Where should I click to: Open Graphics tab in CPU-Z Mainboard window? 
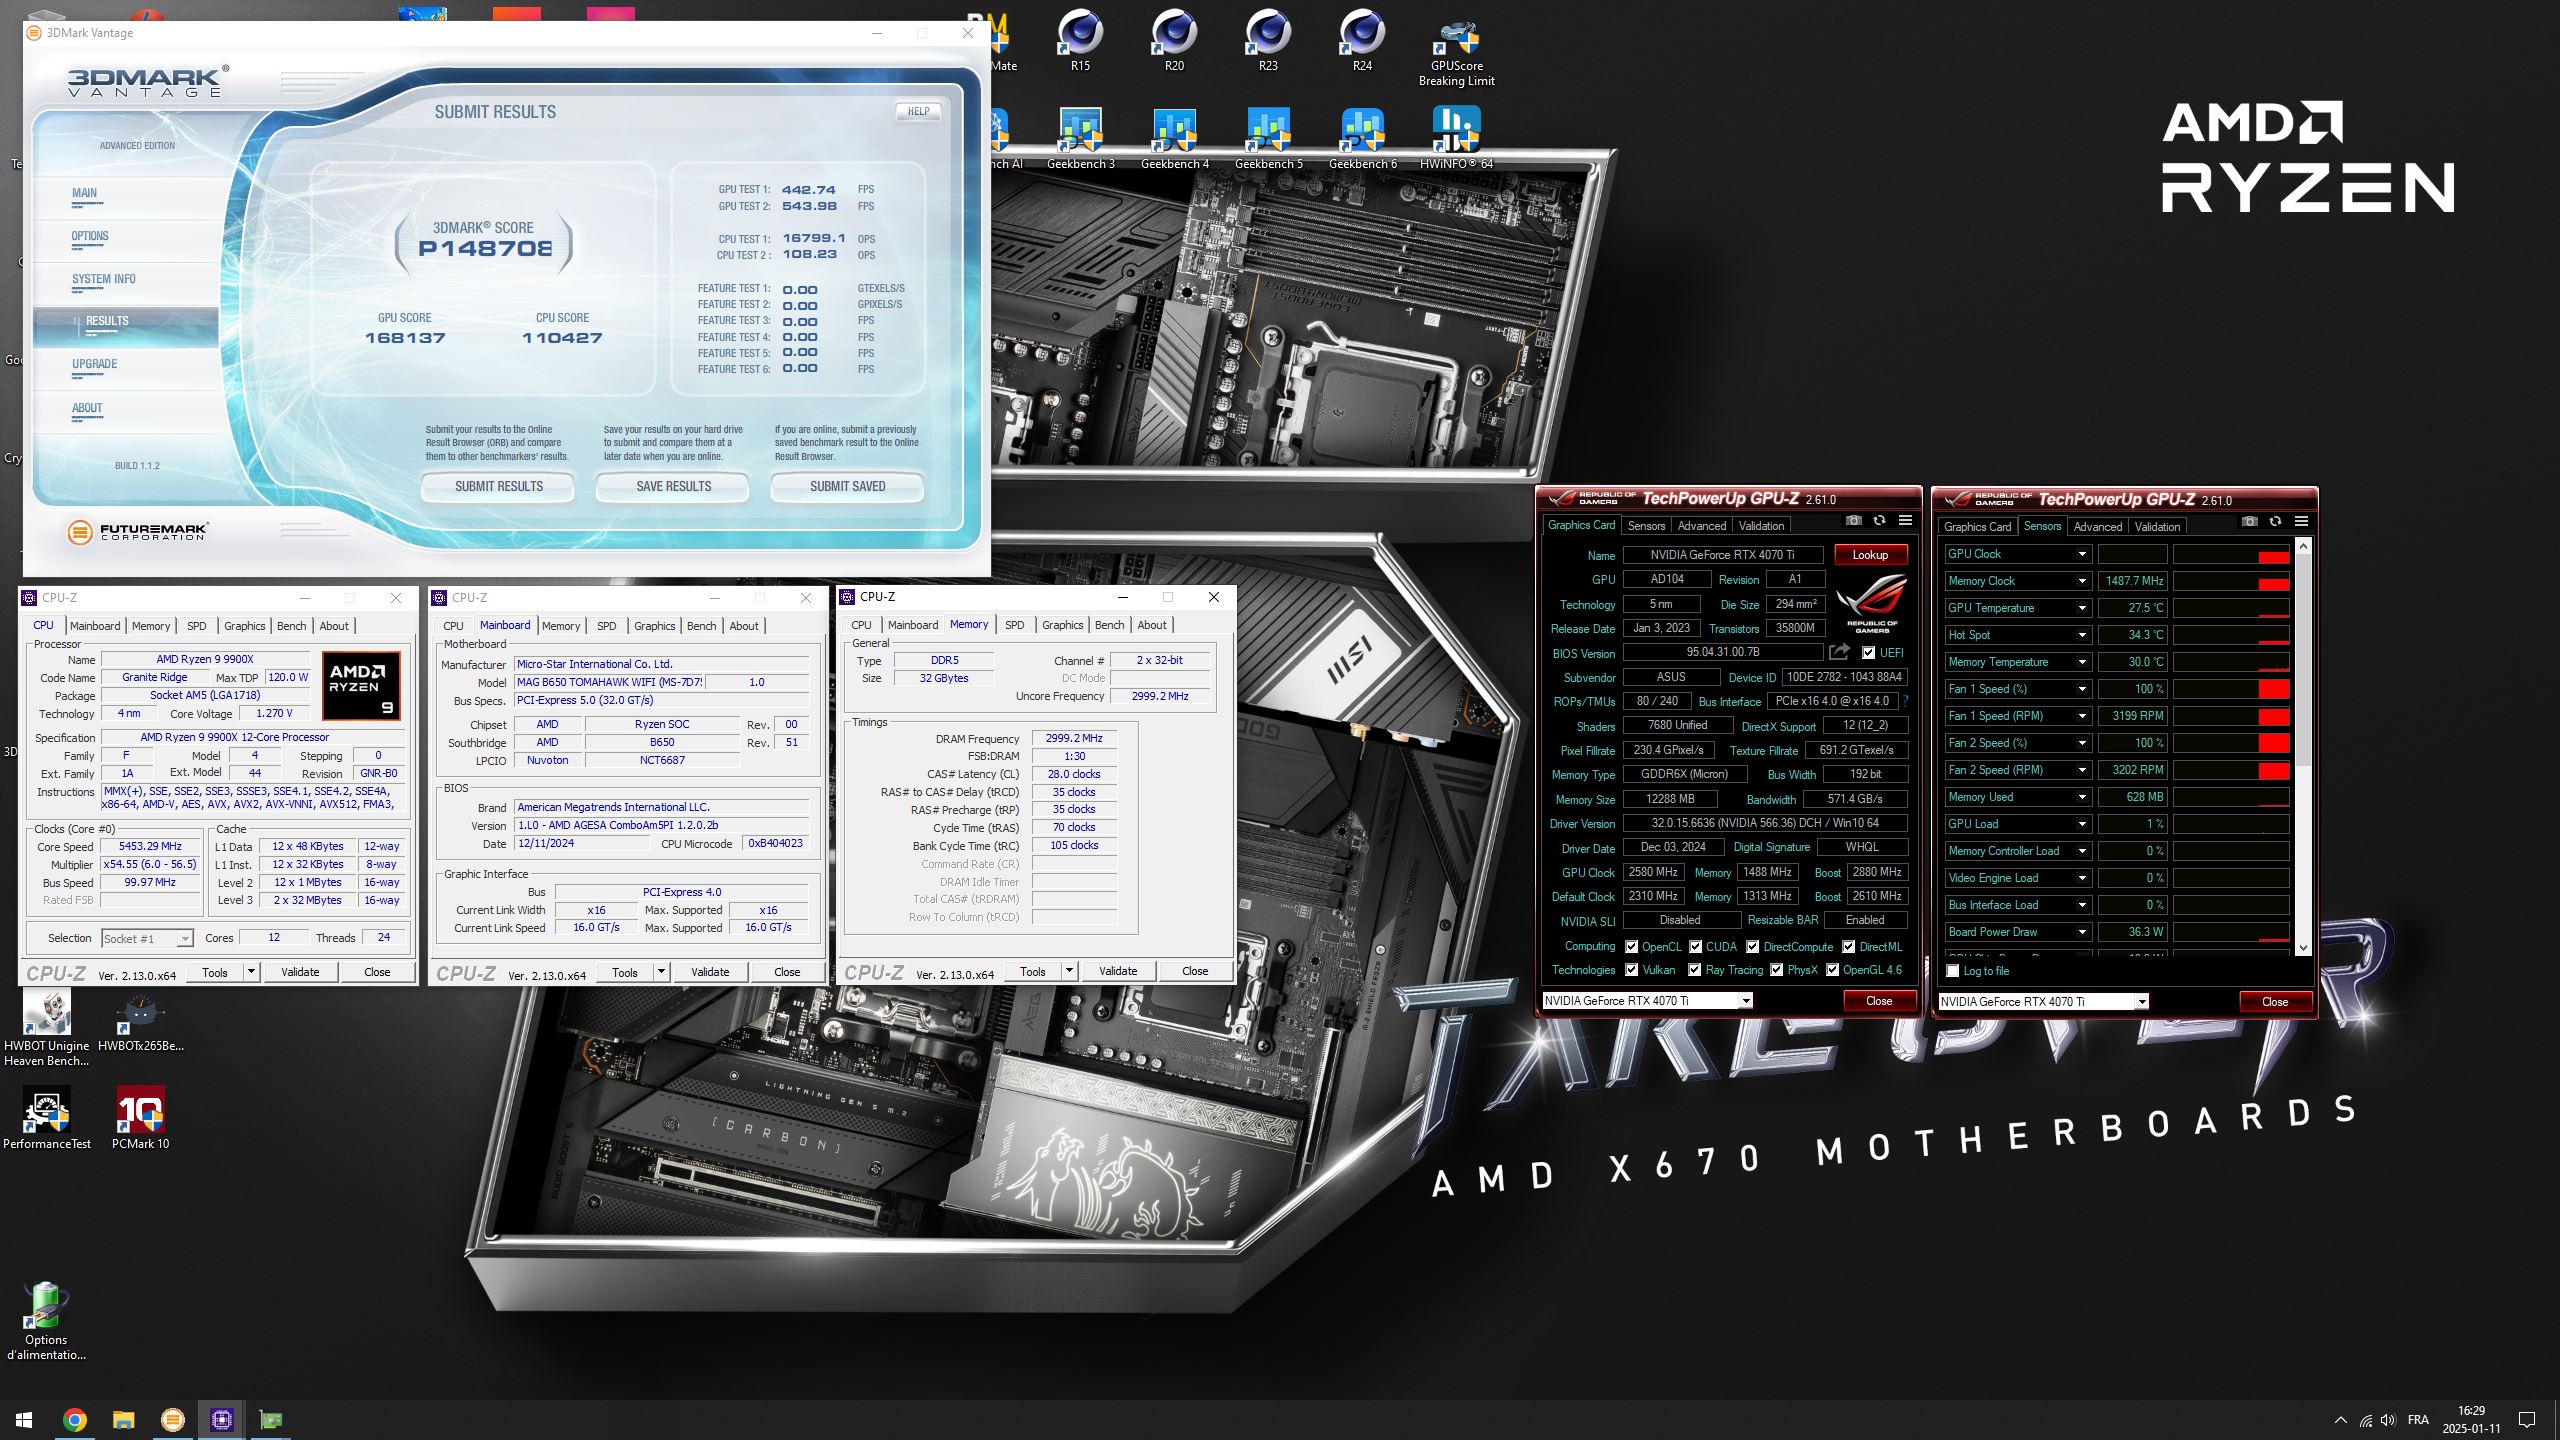coord(654,626)
